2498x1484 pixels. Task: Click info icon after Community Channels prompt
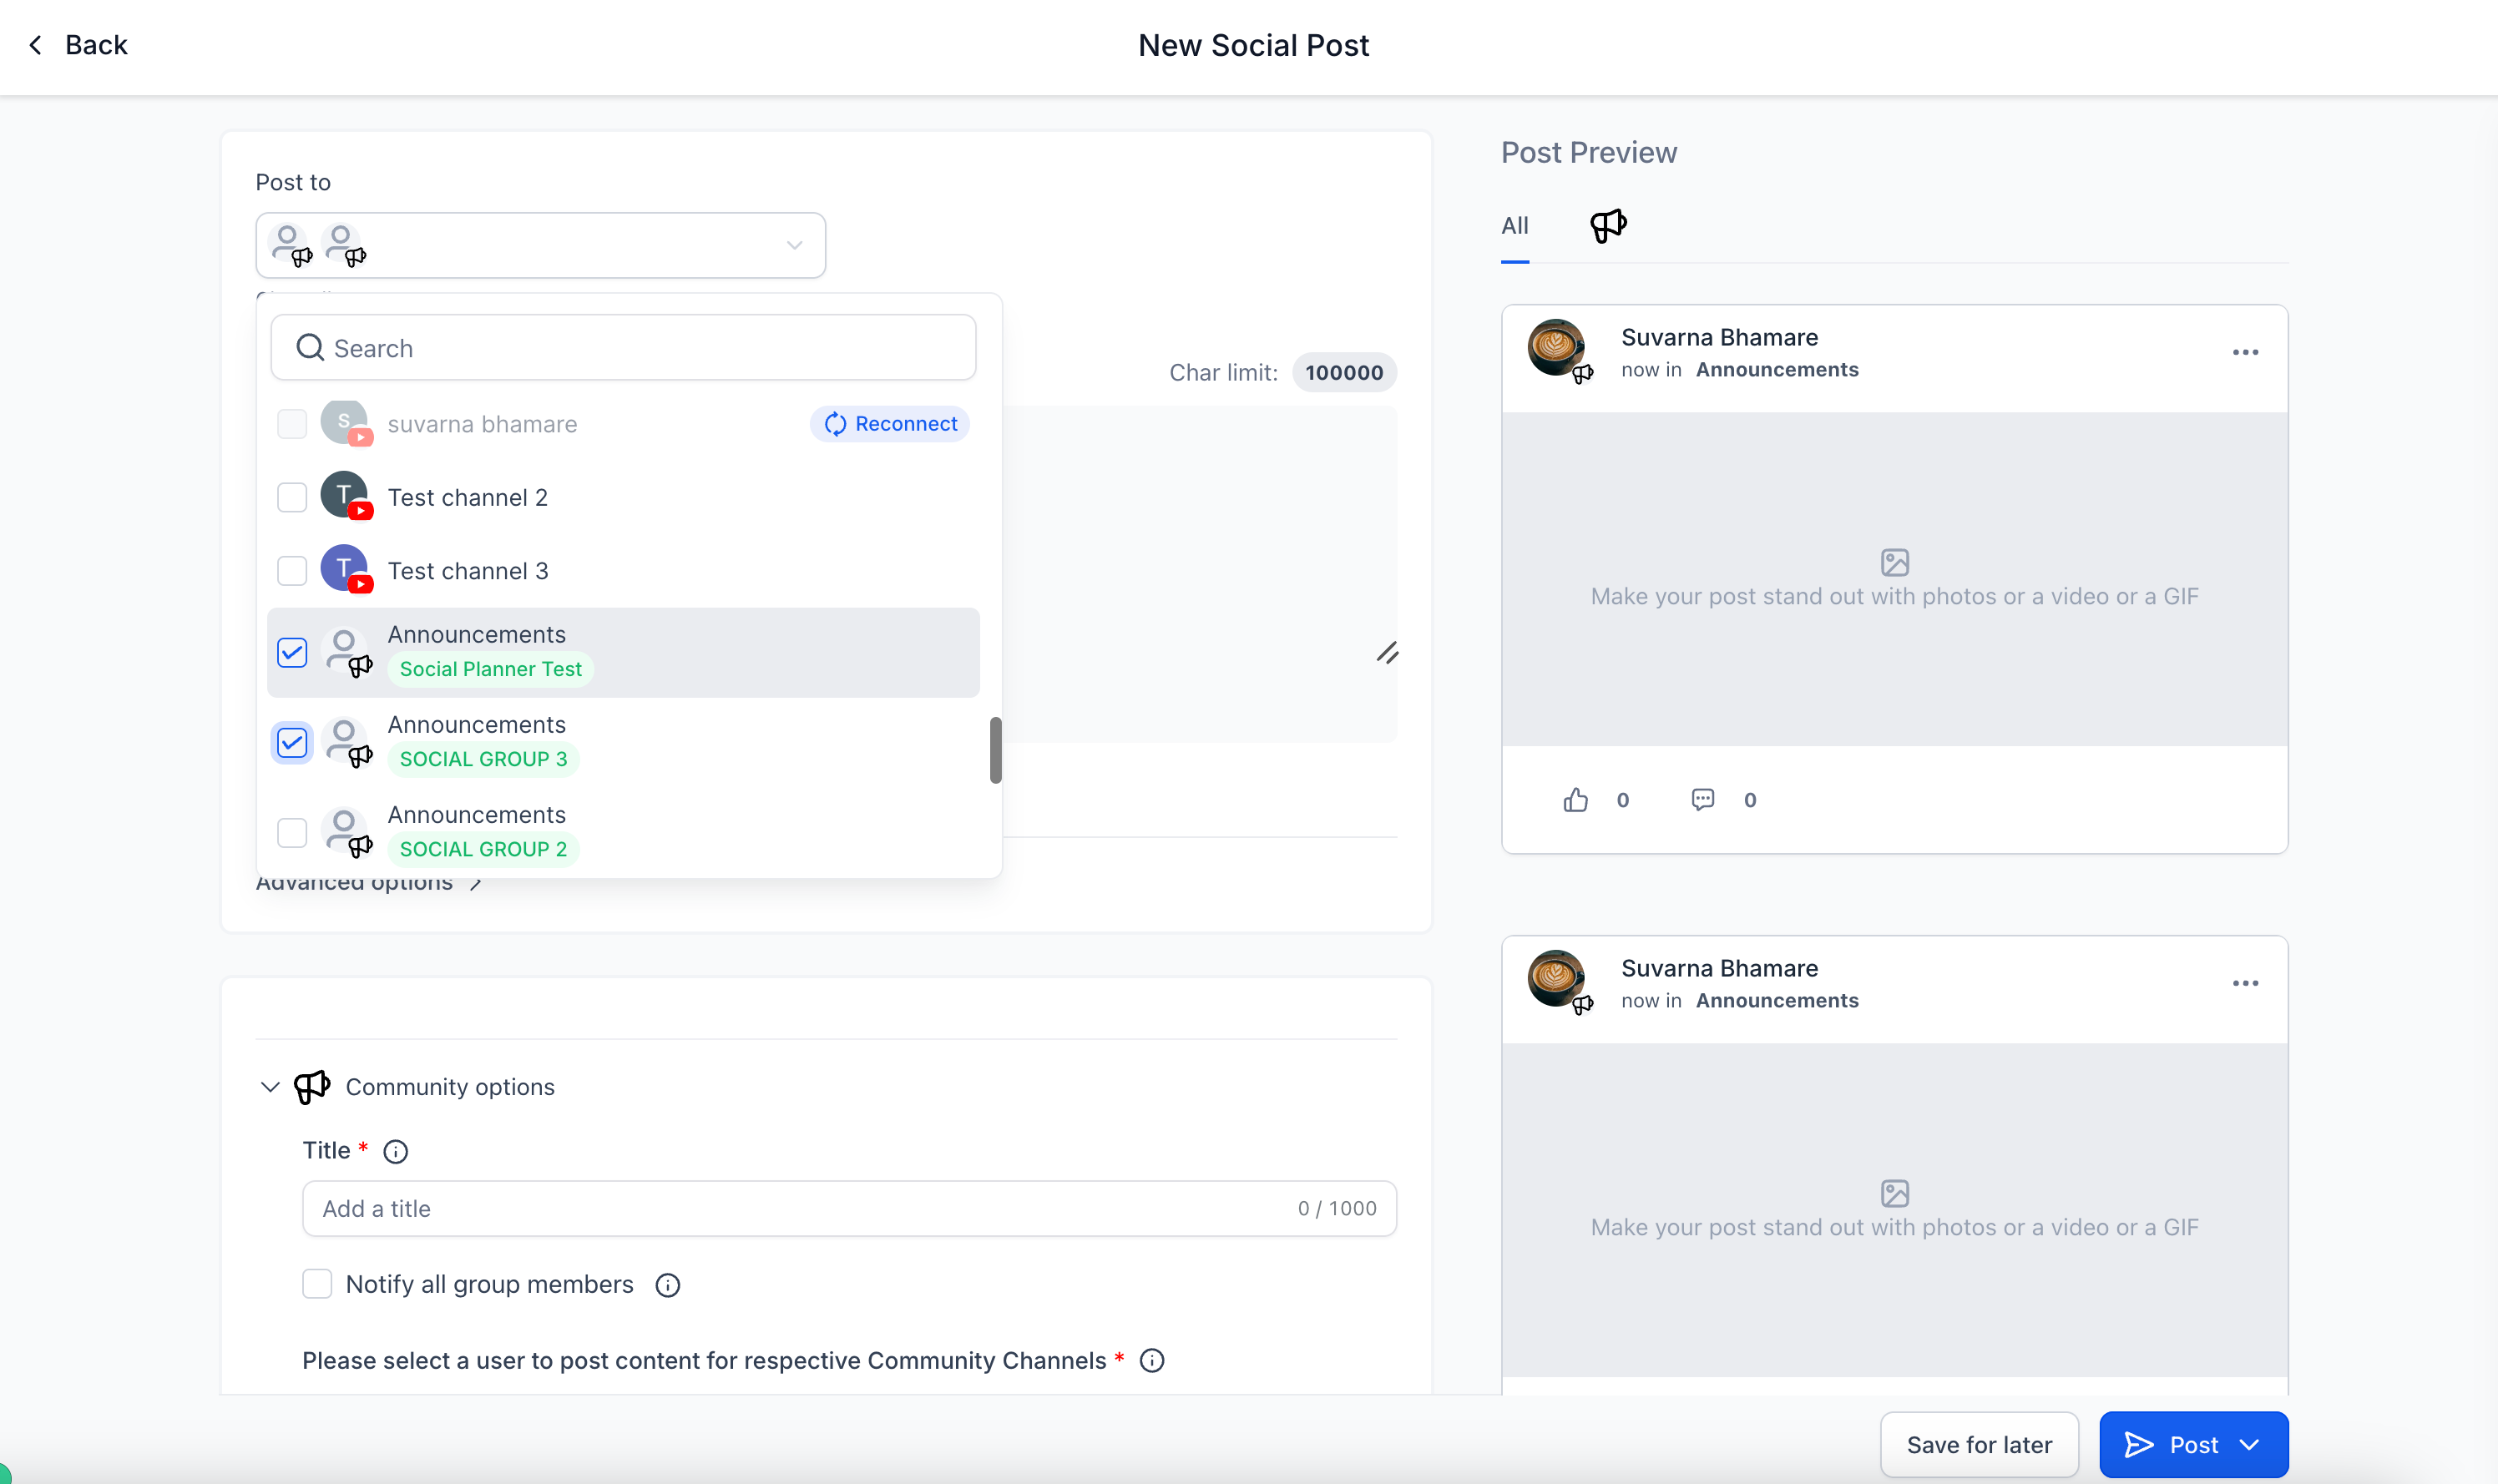pyautogui.click(x=1152, y=1361)
